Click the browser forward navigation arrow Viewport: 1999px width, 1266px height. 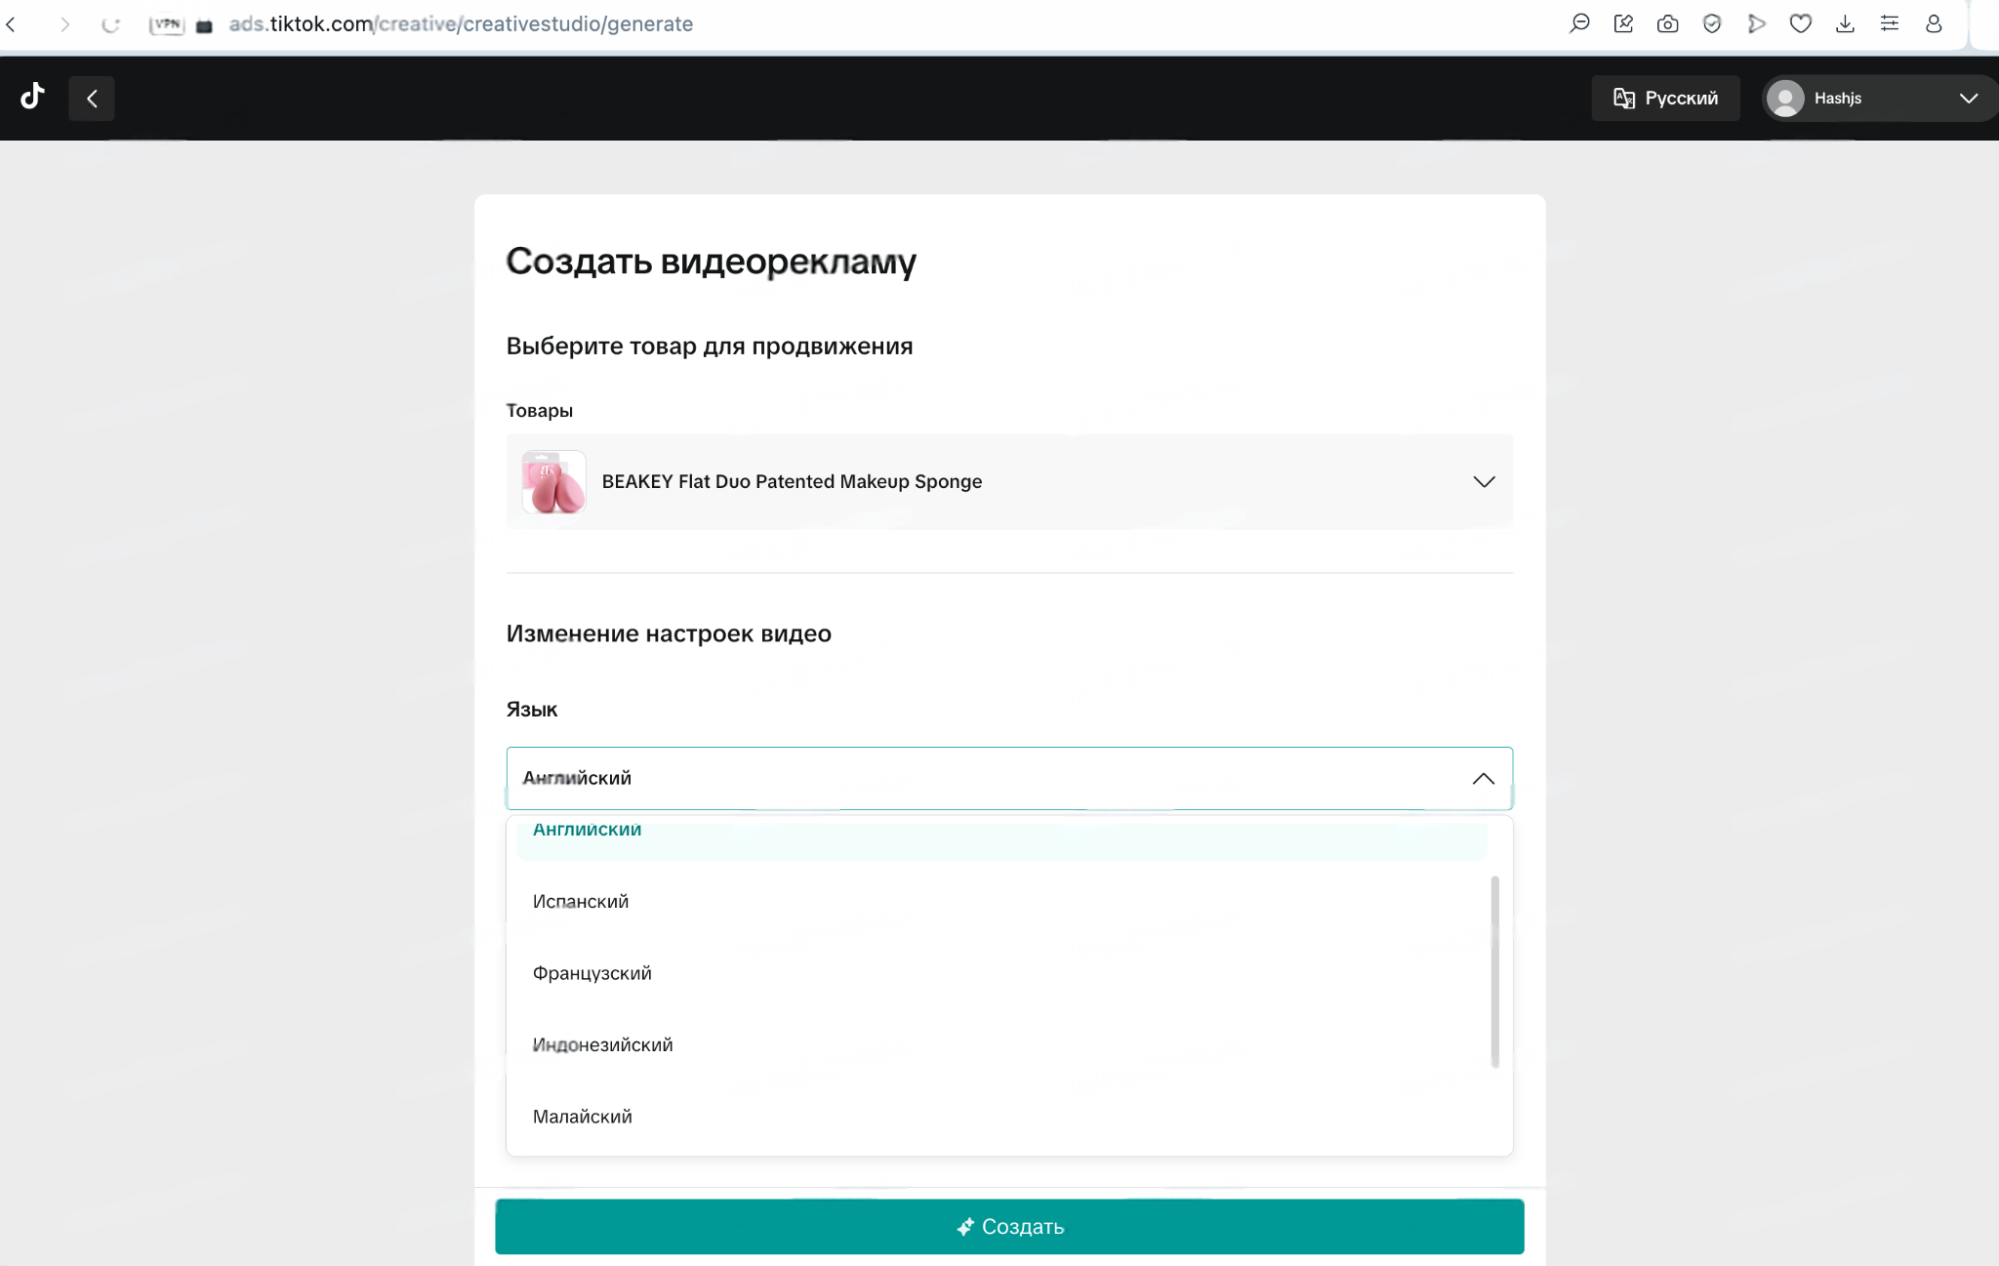pyautogui.click(x=64, y=24)
